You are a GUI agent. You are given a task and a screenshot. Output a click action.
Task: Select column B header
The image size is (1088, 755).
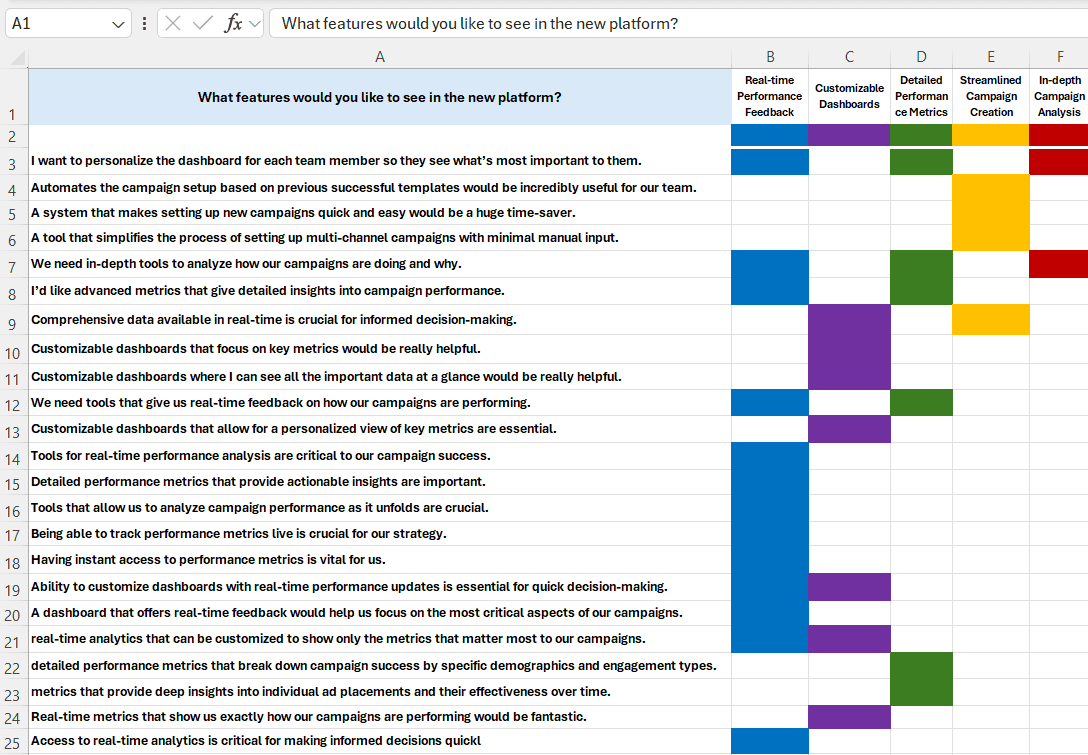pyautogui.click(x=770, y=57)
